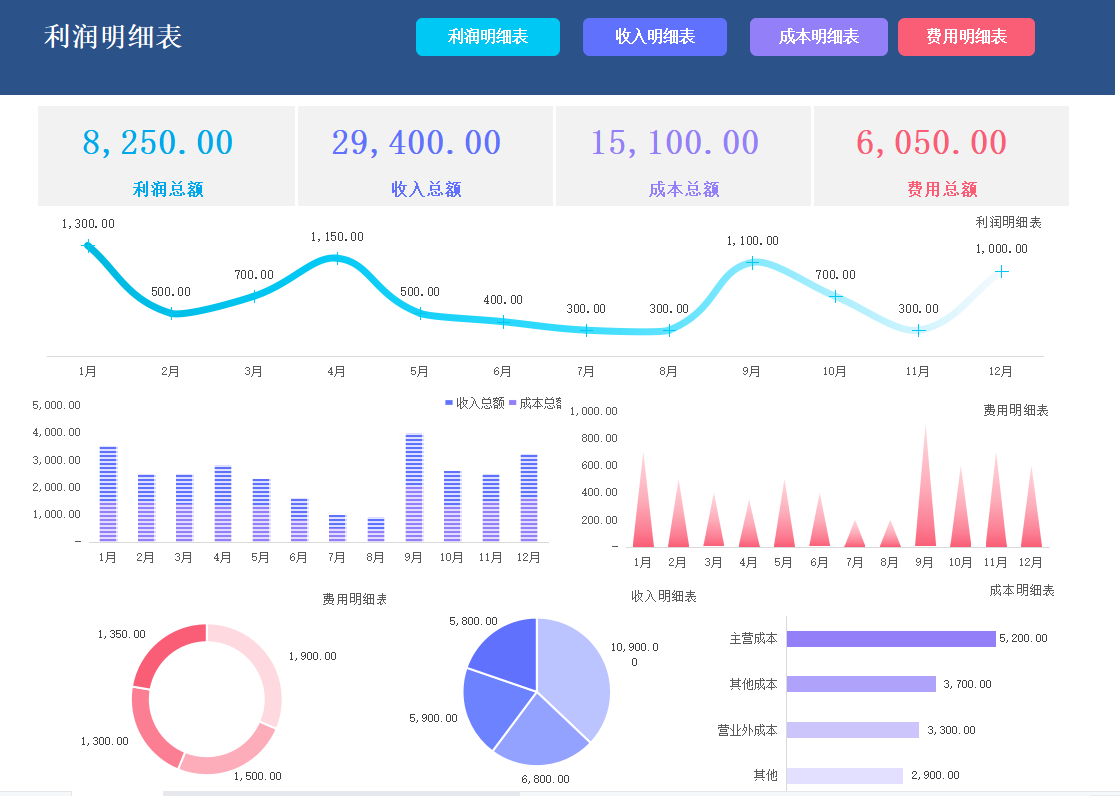Open the 费用明细表 page

pyautogui.click(x=966, y=36)
